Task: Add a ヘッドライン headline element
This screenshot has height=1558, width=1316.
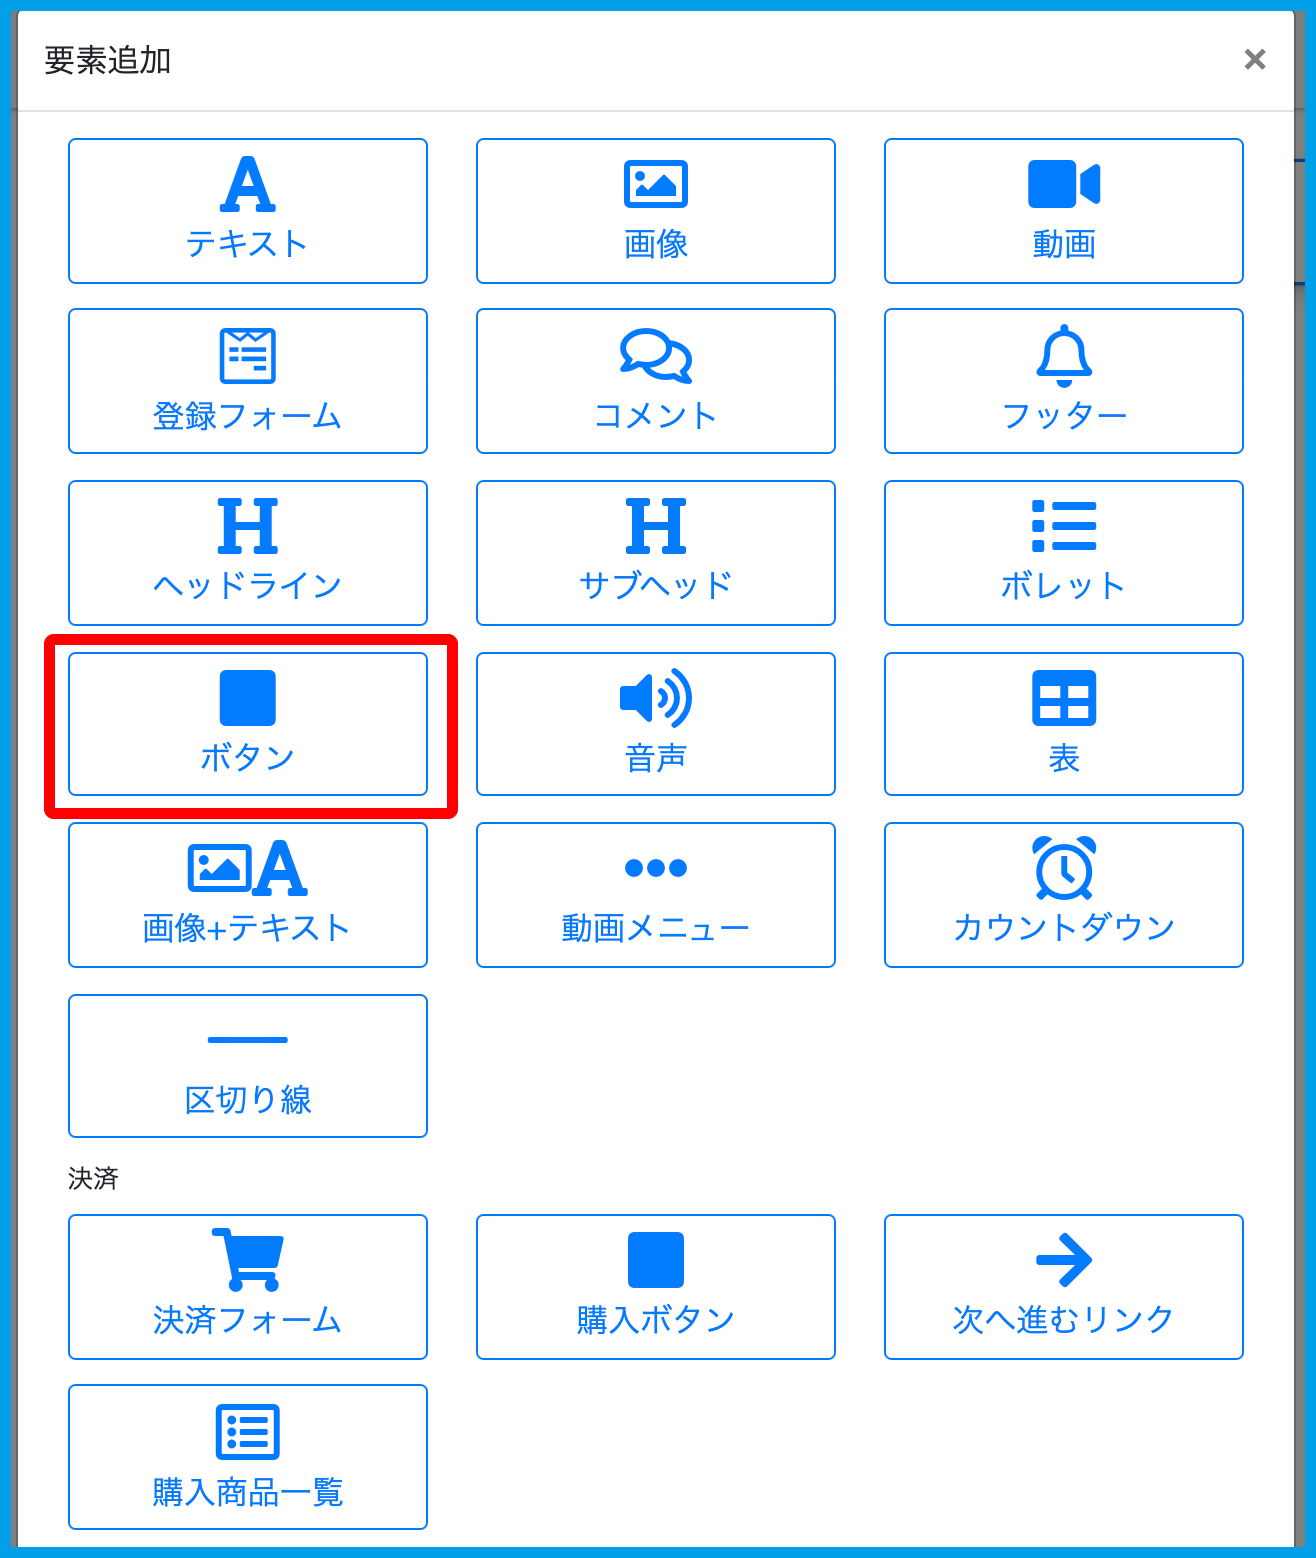Action: (247, 553)
